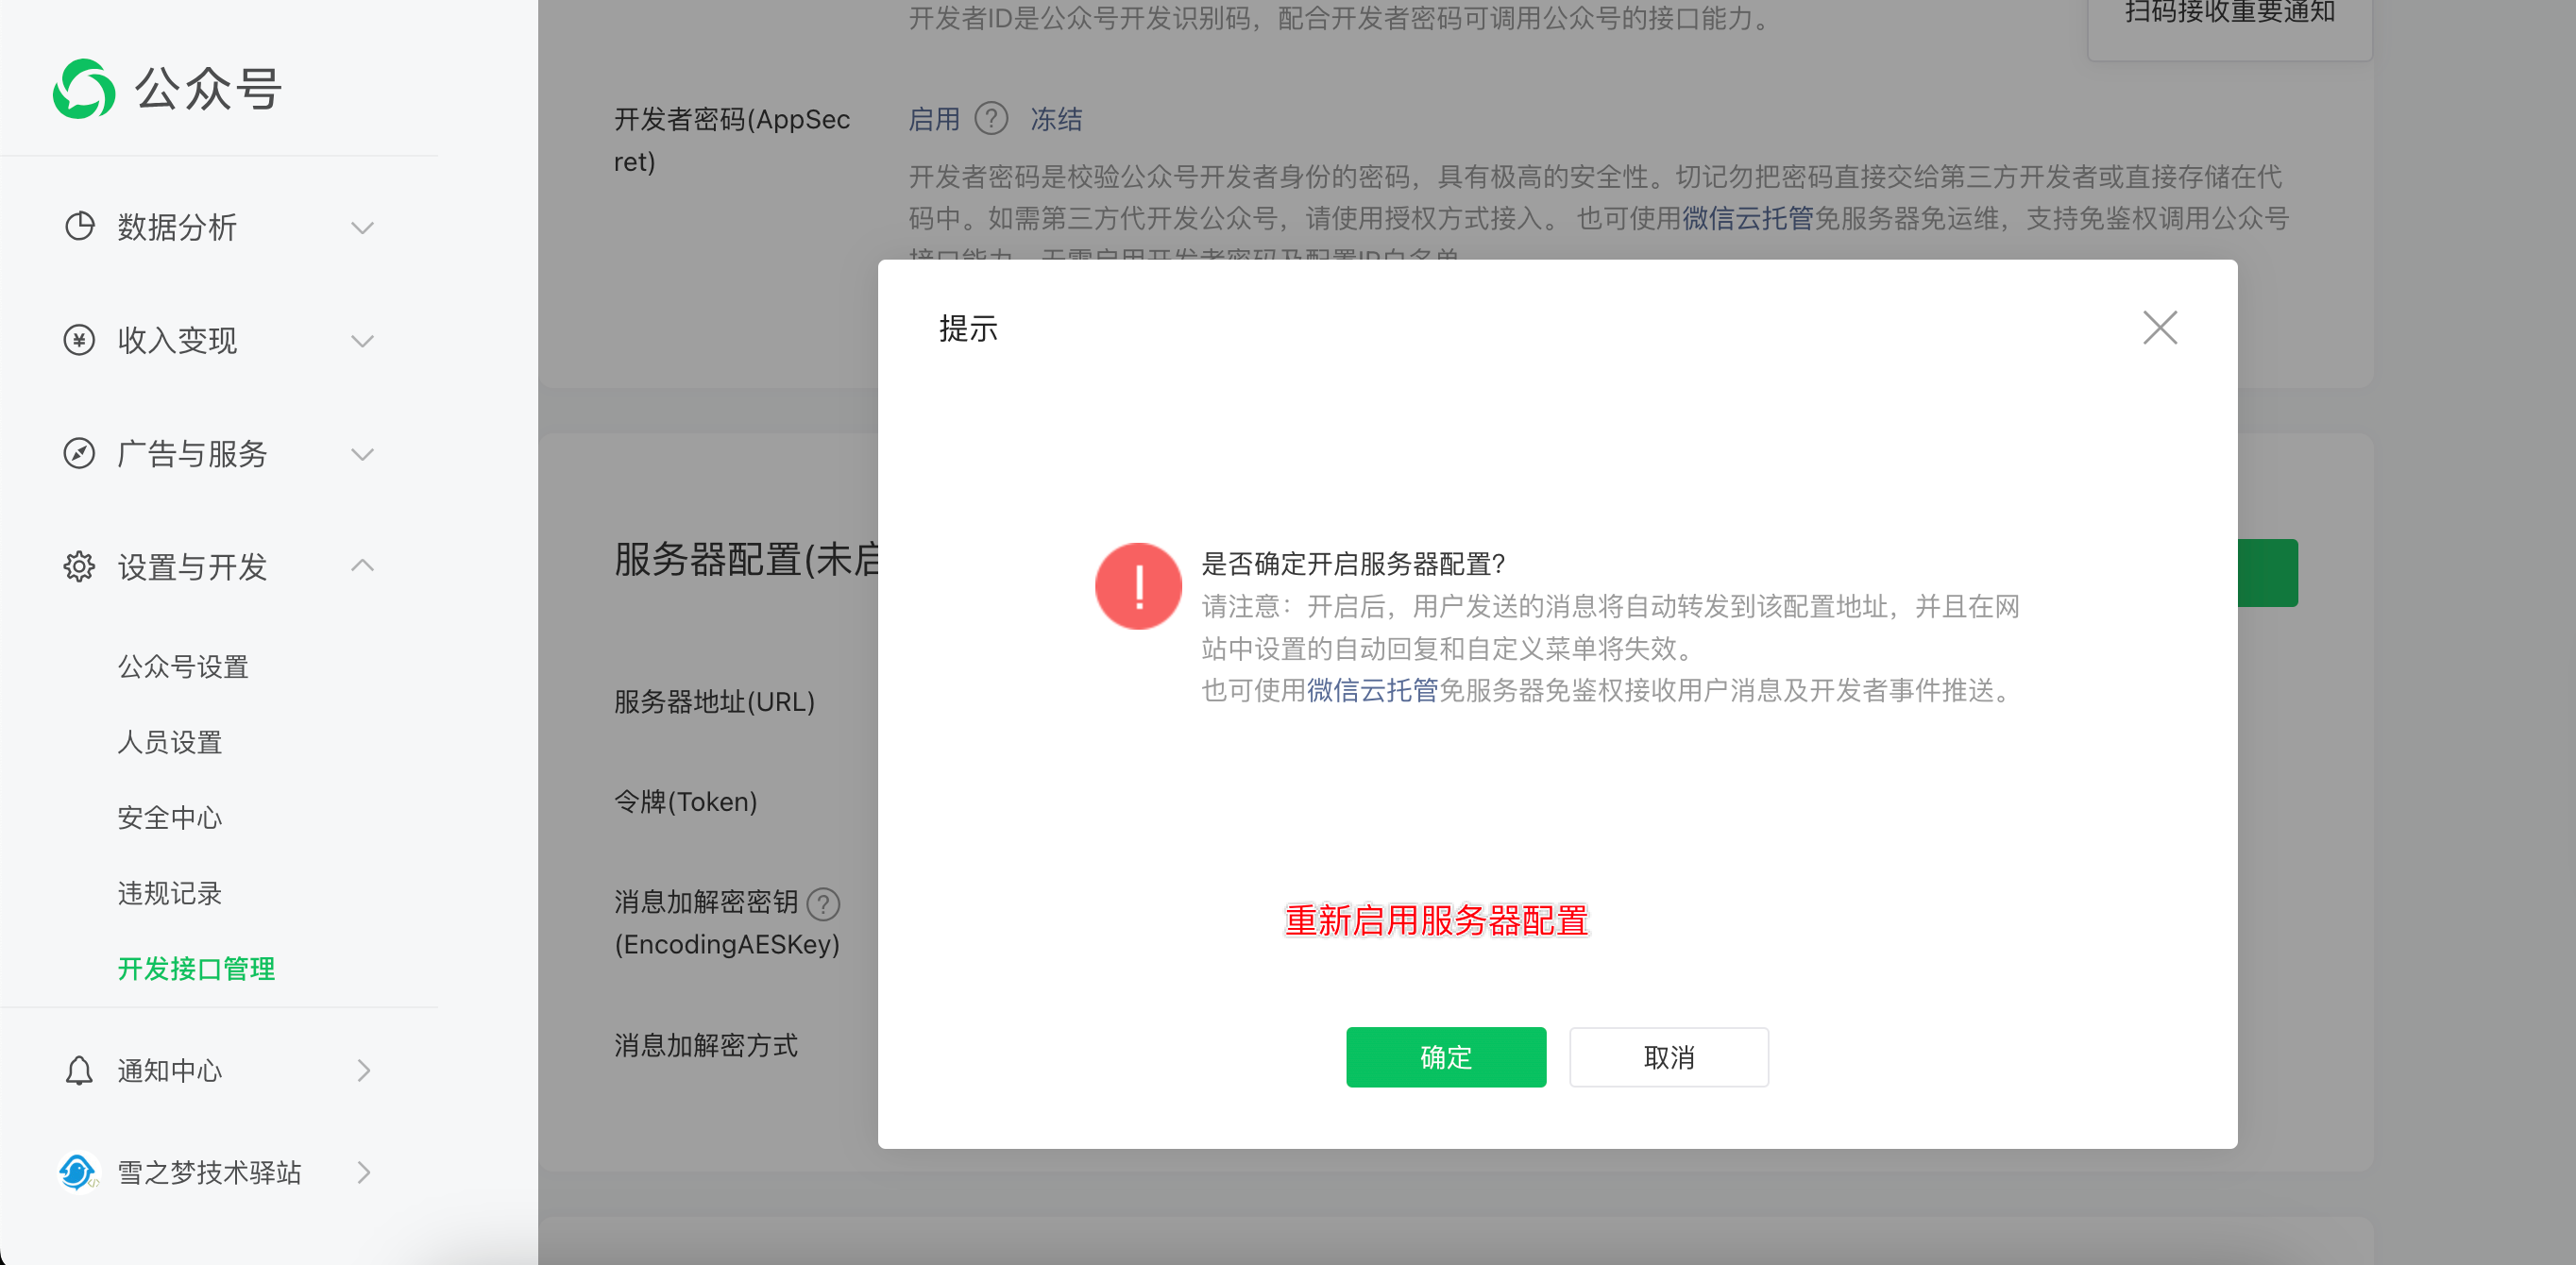Click help icon beside 消息加解密密钥

pyautogui.click(x=823, y=903)
